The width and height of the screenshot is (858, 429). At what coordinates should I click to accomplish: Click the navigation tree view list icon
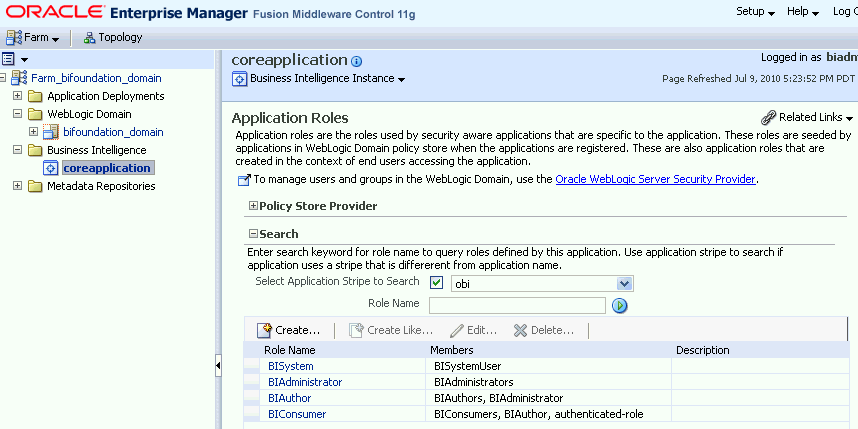tap(8, 59)
